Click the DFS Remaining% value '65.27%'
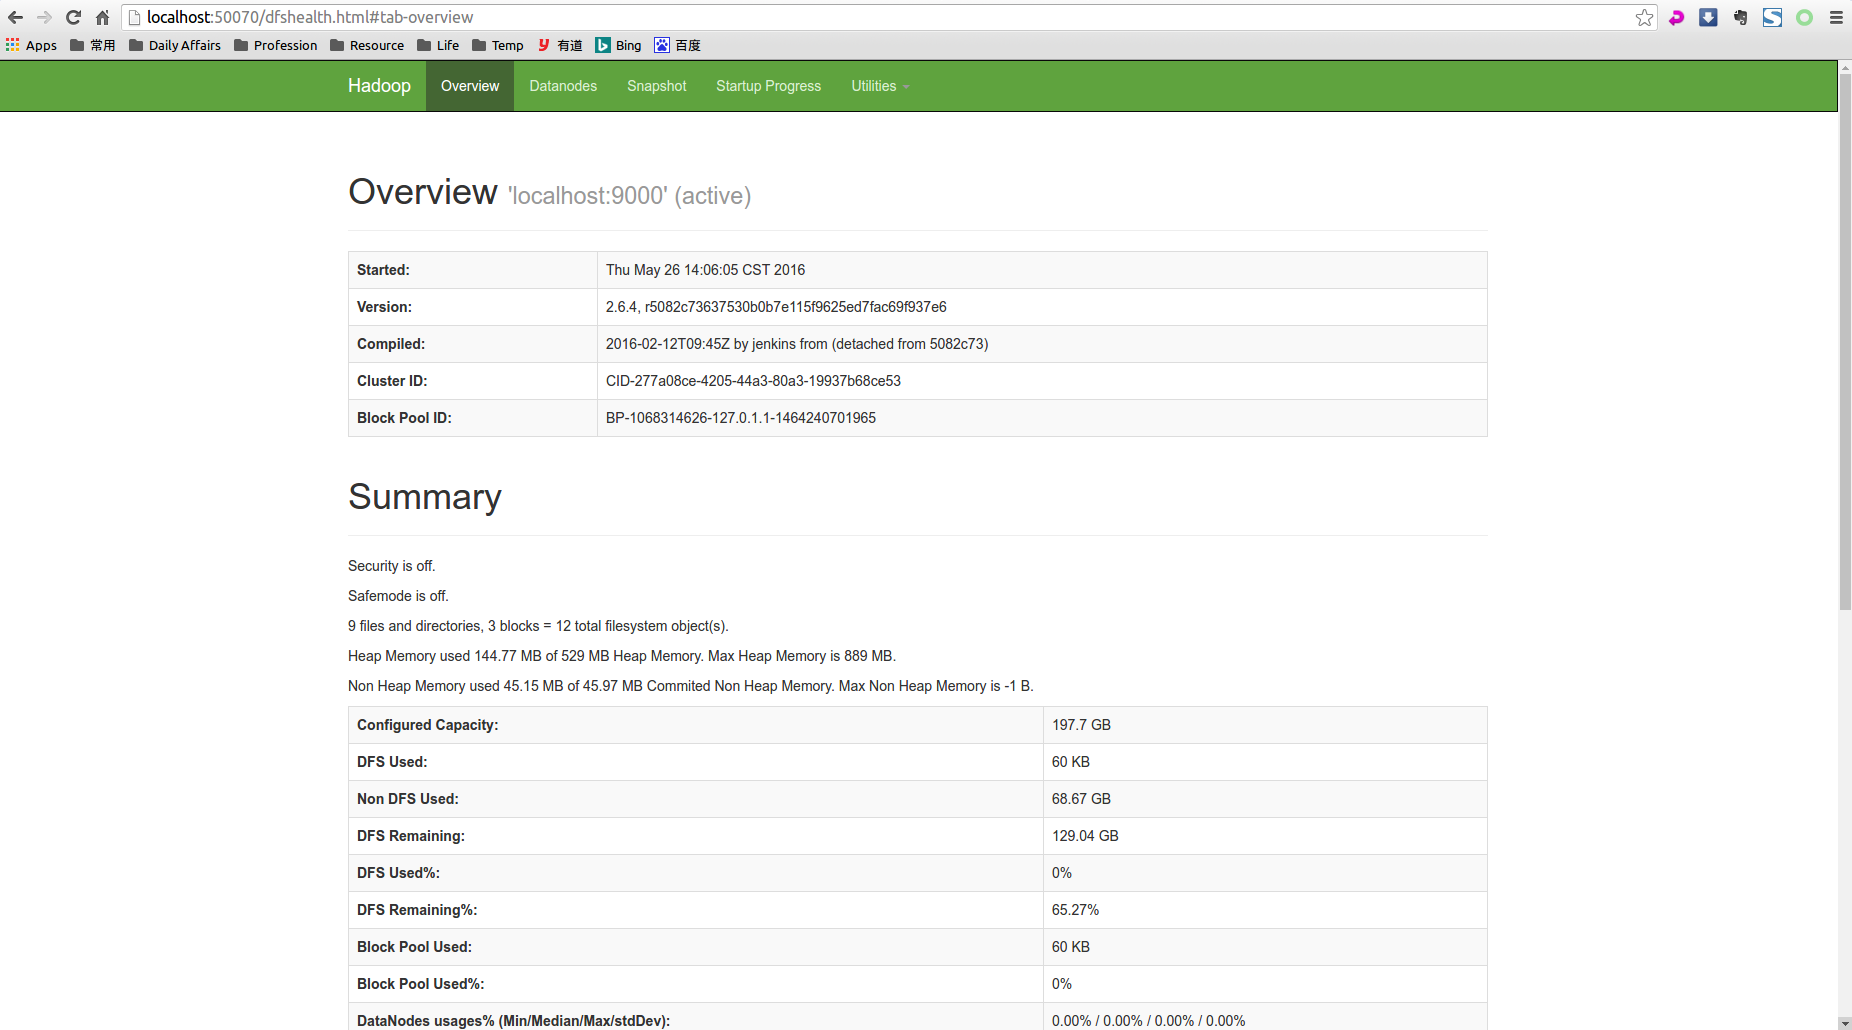 coord(1075,910)
